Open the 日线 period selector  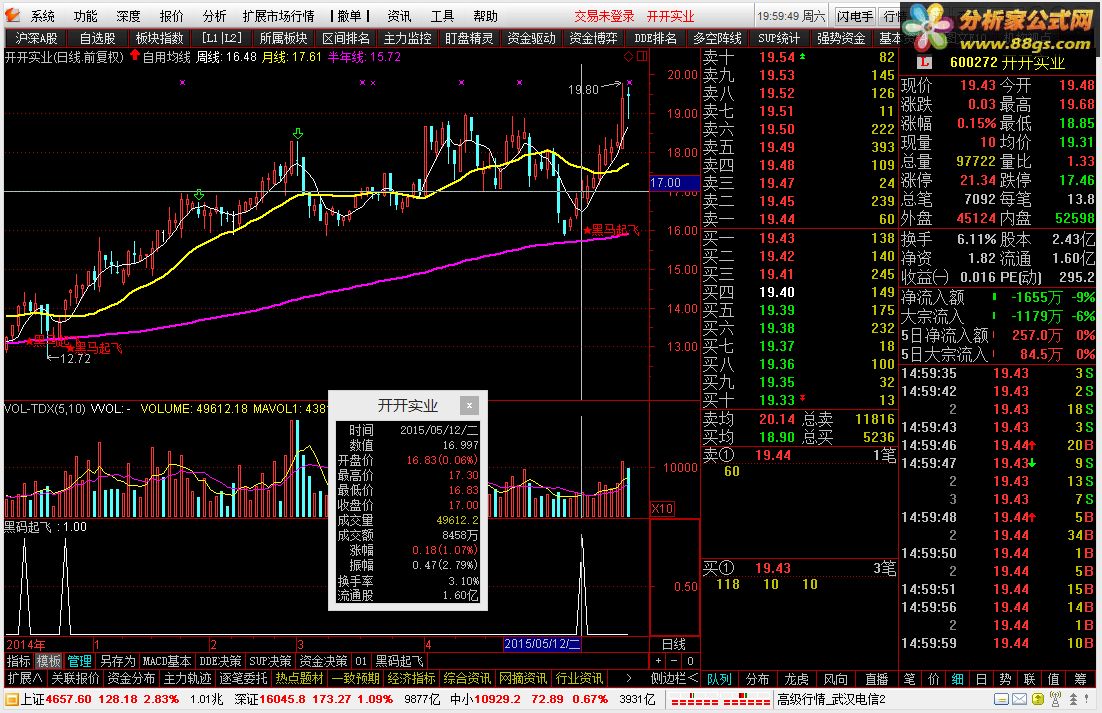(x=674, y=644)
